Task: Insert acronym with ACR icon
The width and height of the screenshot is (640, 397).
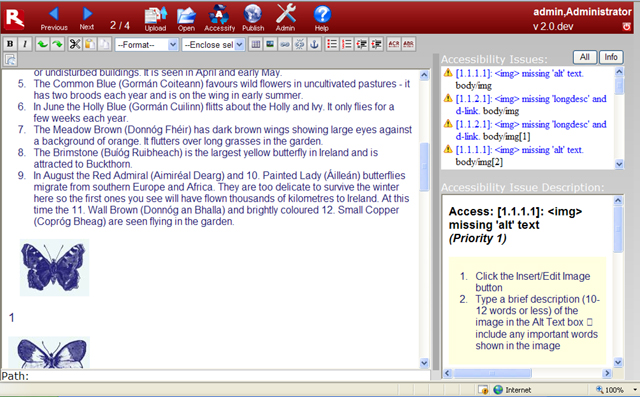Action: pos(393,44)
